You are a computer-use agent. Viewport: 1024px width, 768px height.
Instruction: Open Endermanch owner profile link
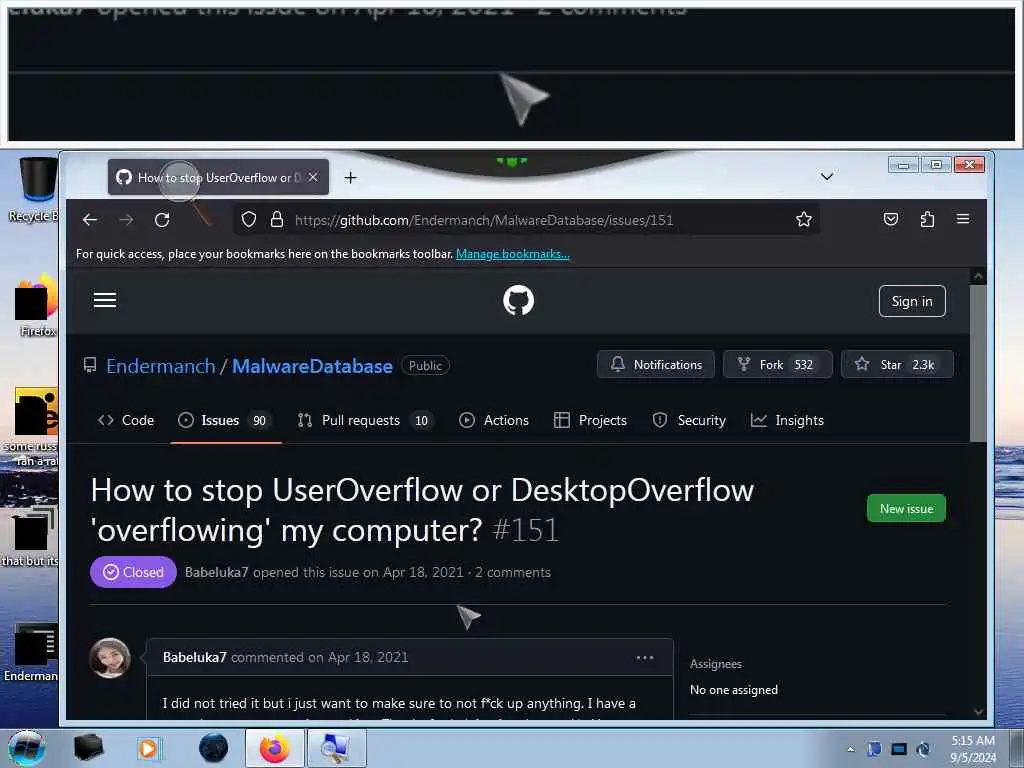161,366
